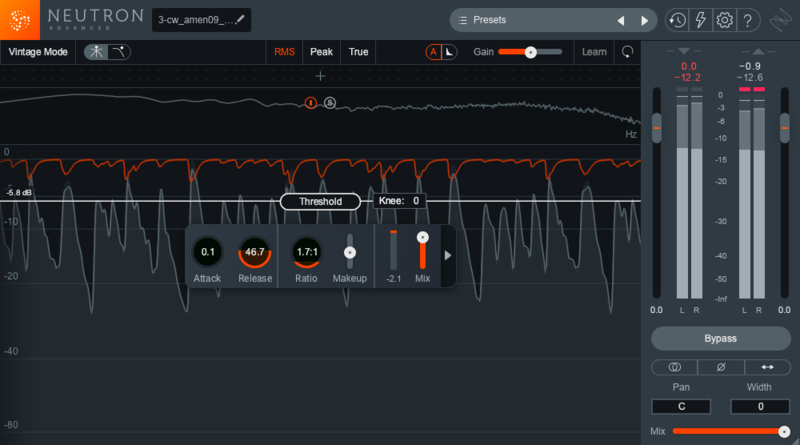Select RMS level detection mode
This screenshot has height=445, width=800.
(x=284, y=52)
